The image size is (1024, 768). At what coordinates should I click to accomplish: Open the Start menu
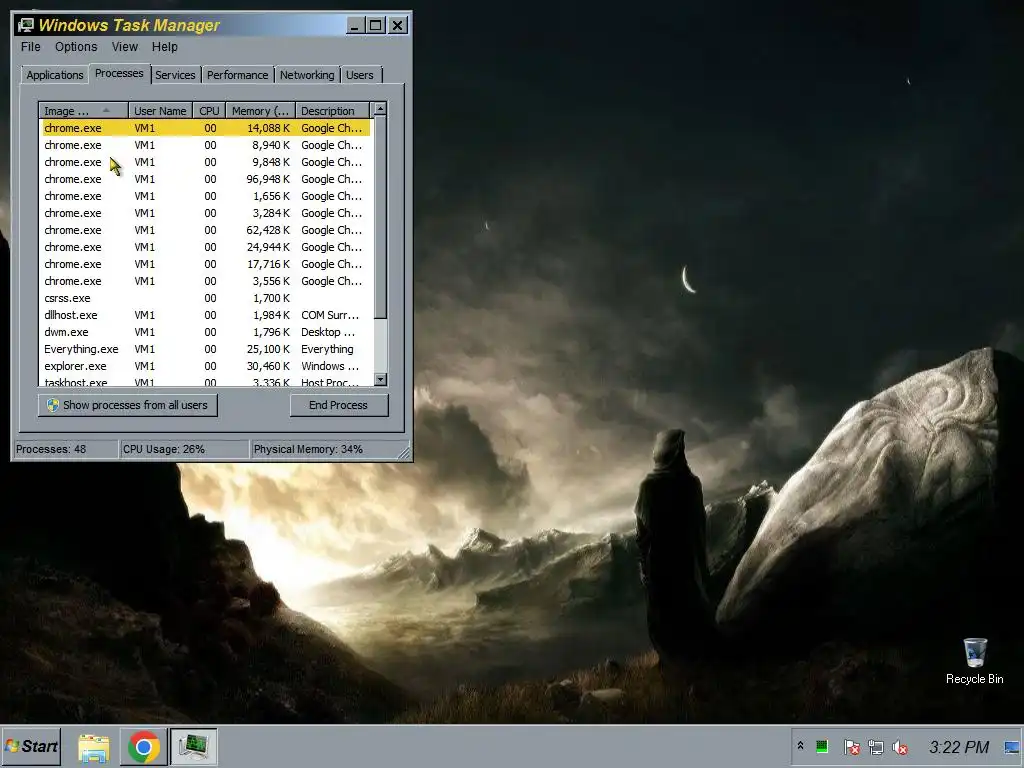pyautogui.click(x=31, y=746)
